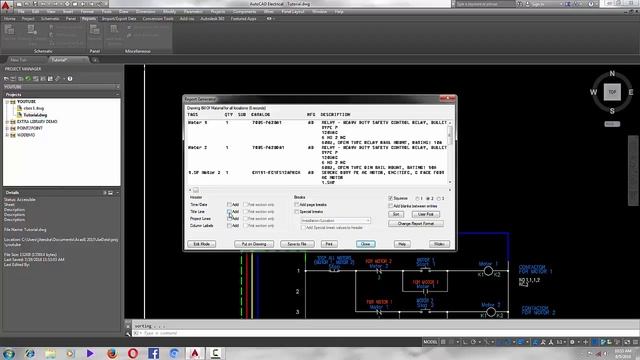
Task: Open the blue play media taskbar icon
Action: (90, 353)
